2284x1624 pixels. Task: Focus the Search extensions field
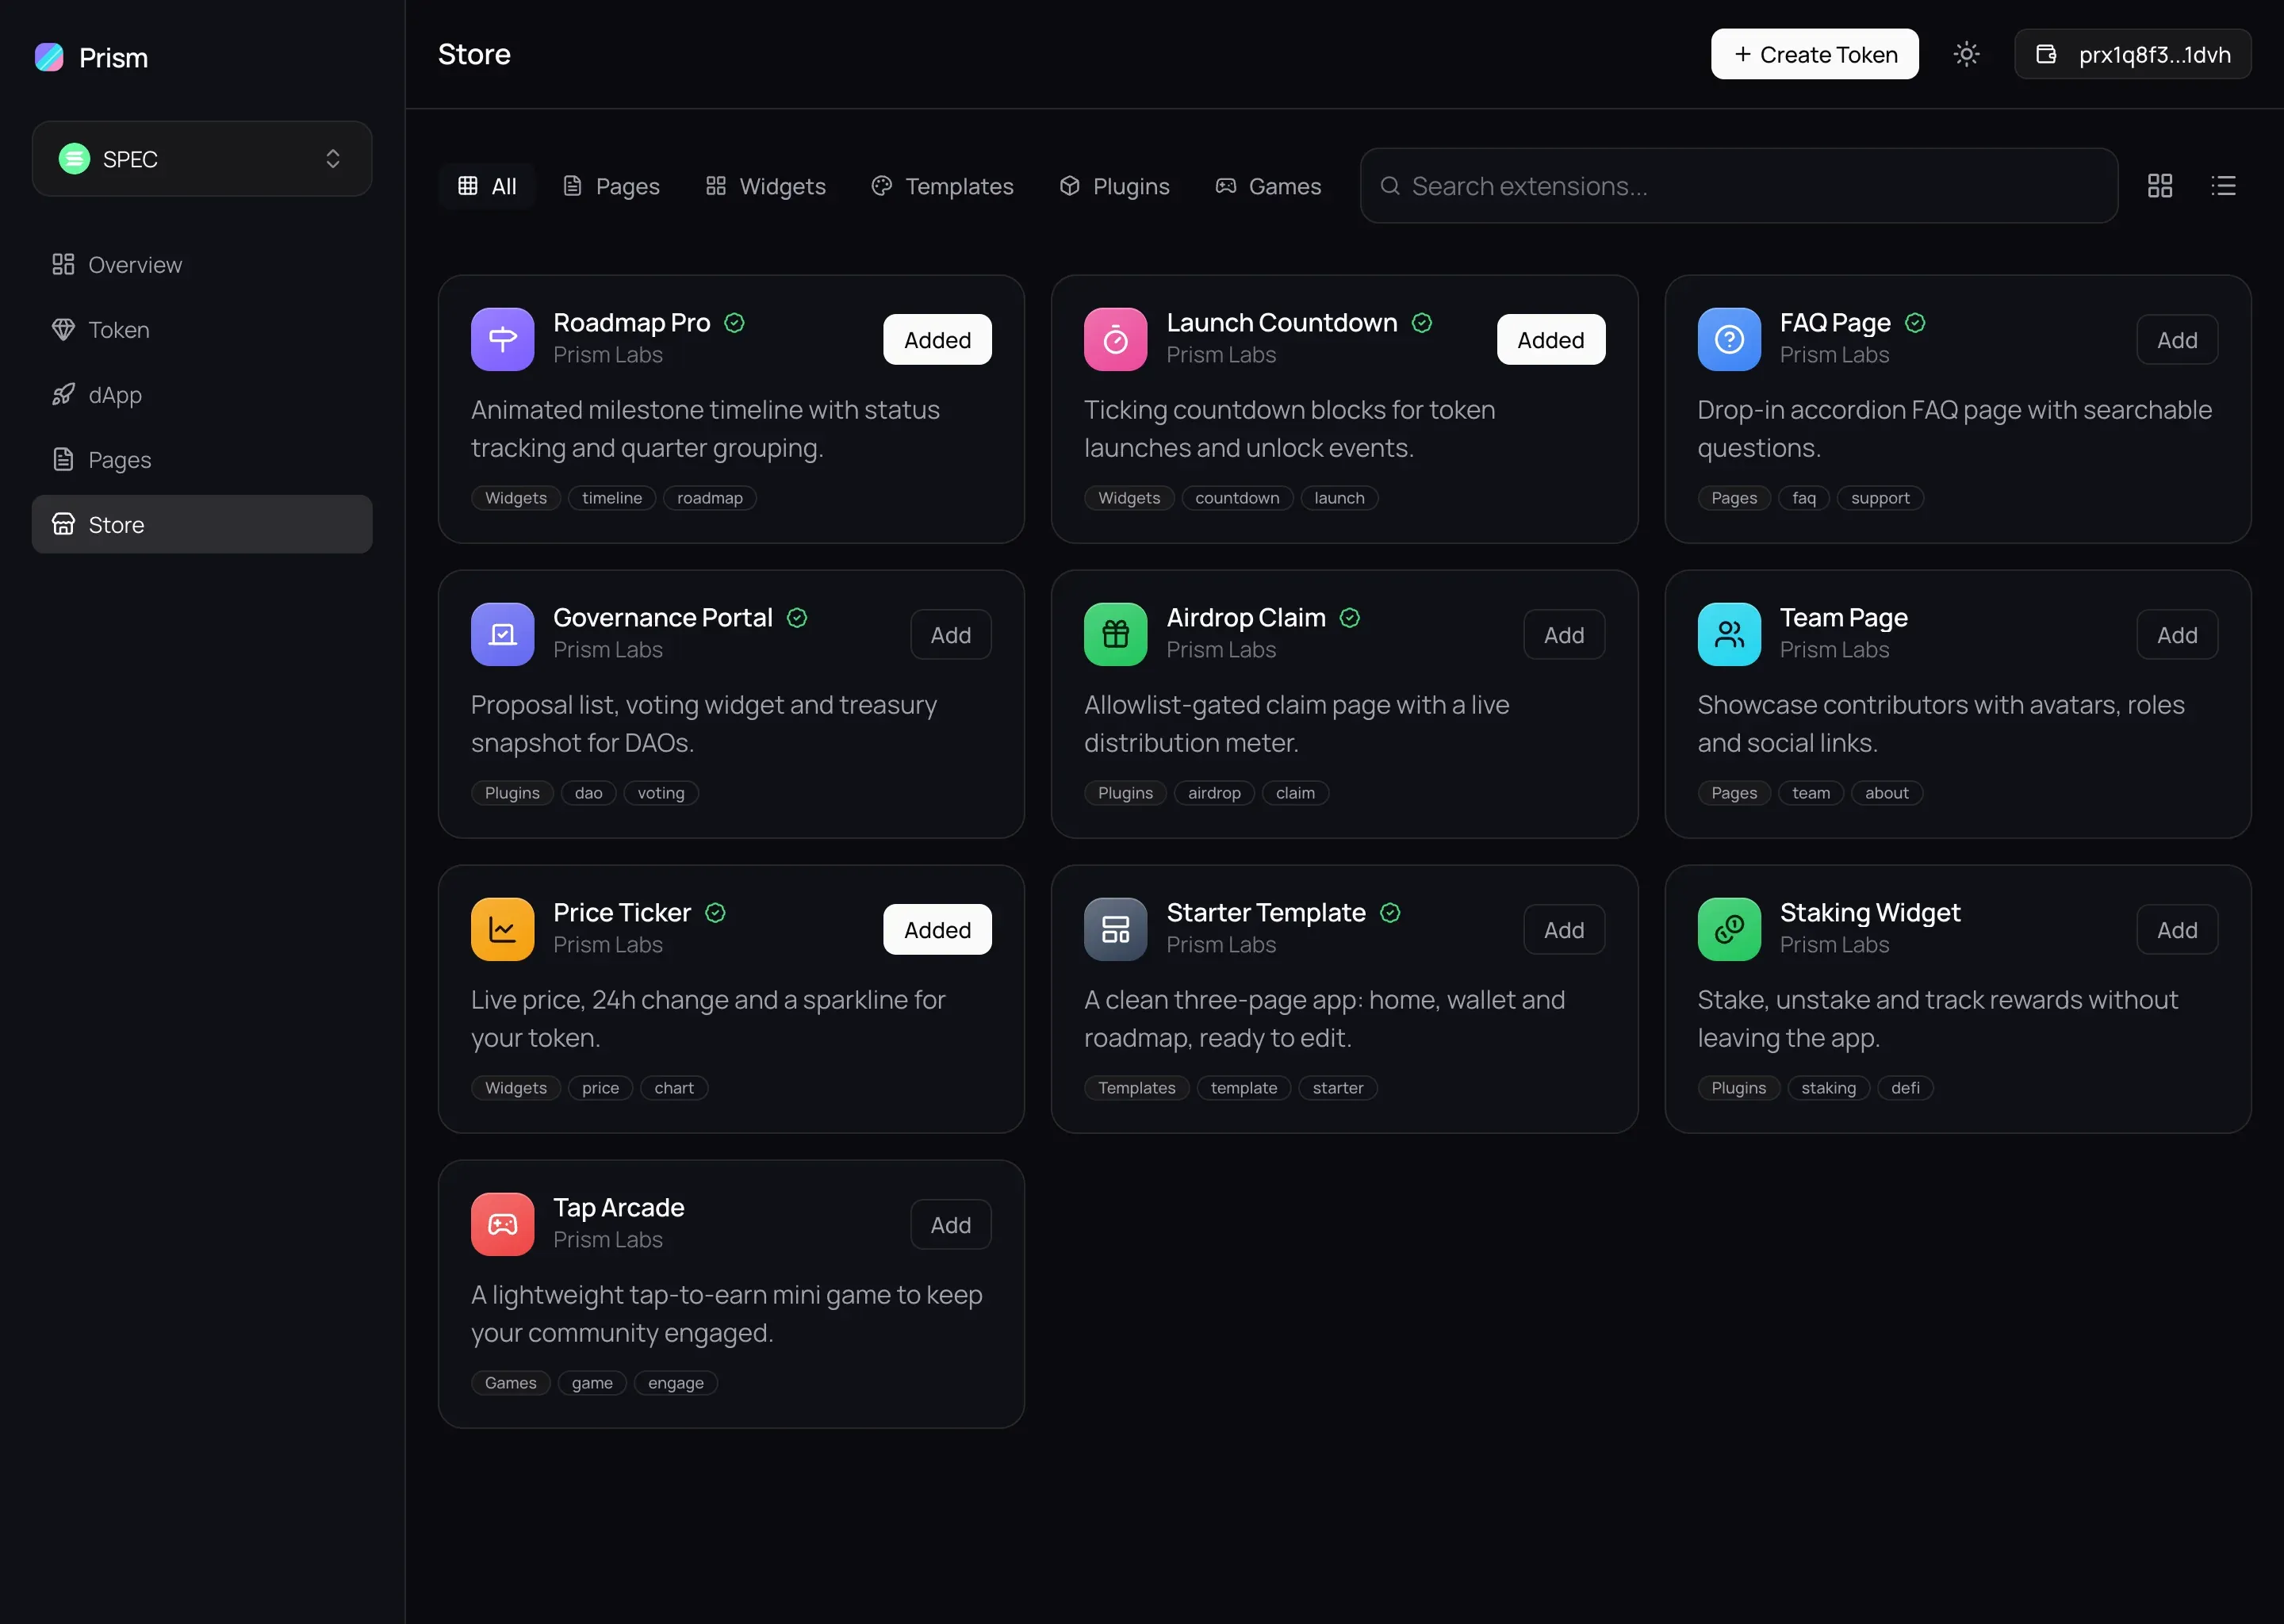click(1739, 186)
